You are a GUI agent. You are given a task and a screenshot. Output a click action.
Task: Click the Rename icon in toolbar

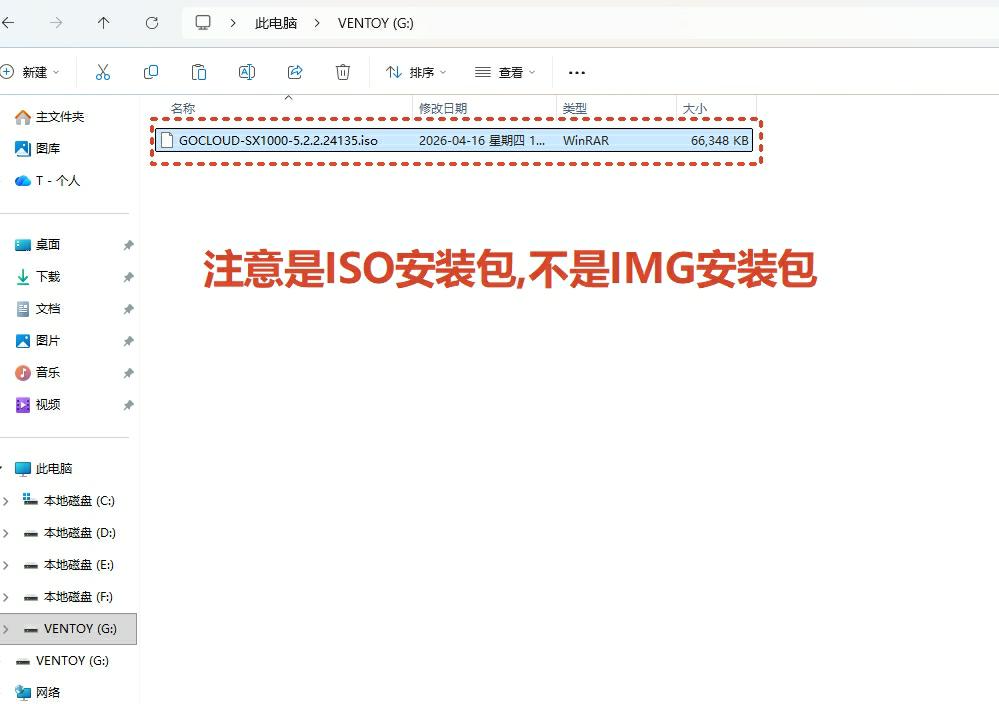(247, 72)
